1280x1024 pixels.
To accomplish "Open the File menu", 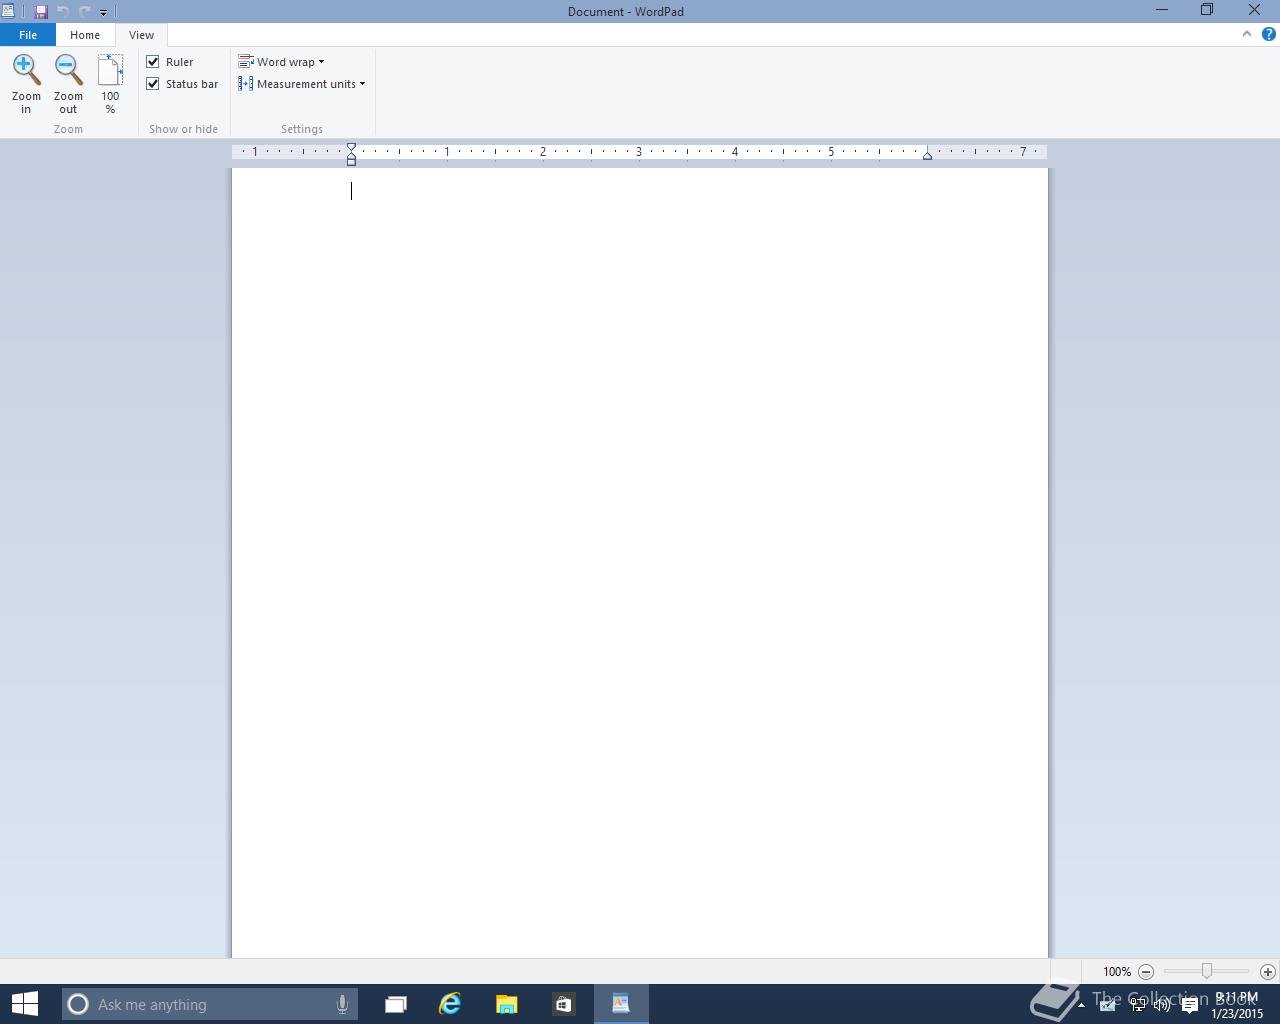I will (28, 35).
